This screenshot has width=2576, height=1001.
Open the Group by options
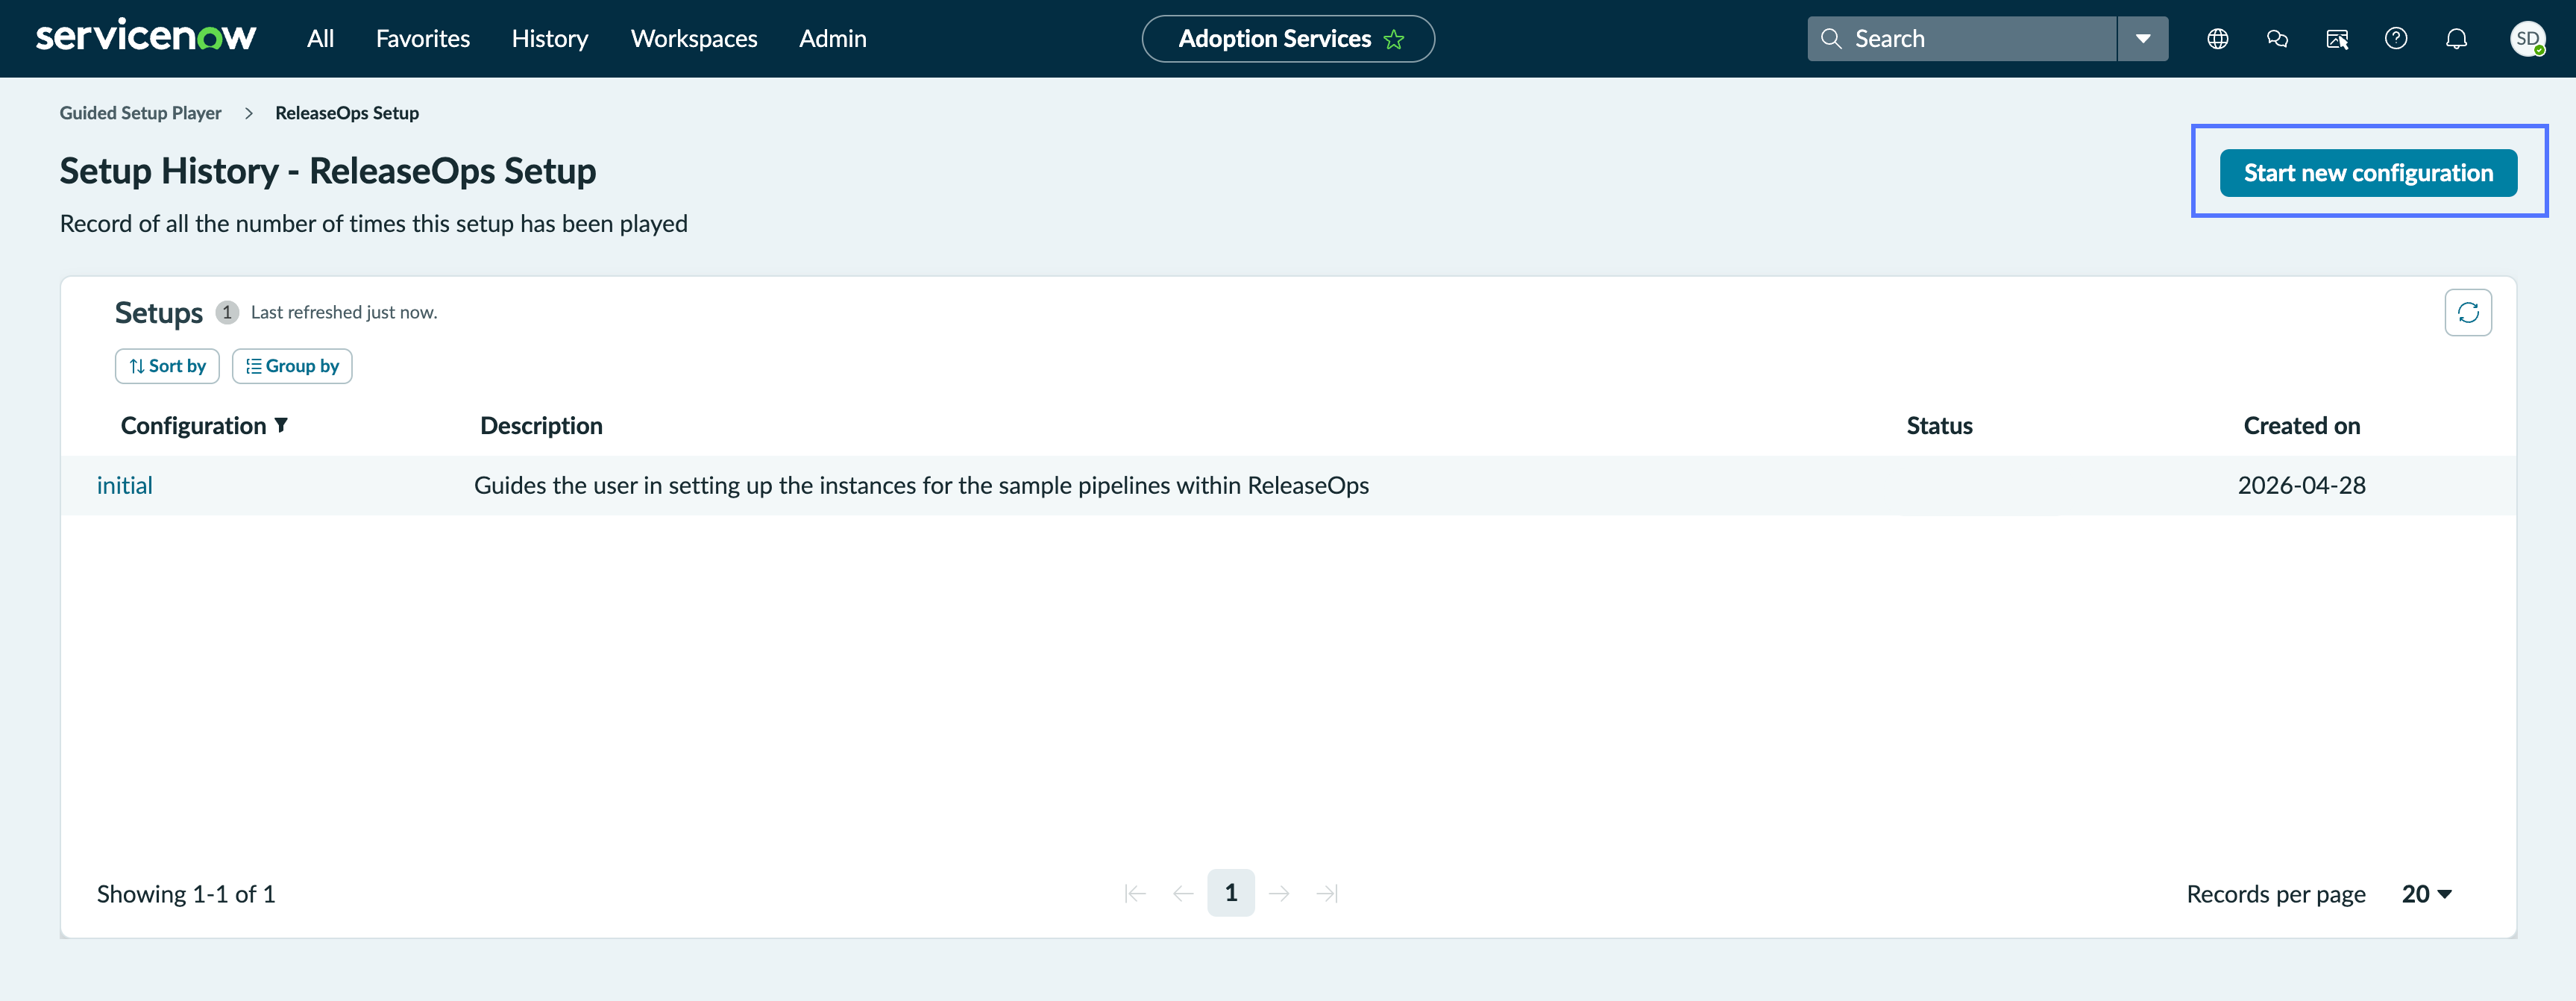coord(292,366)
